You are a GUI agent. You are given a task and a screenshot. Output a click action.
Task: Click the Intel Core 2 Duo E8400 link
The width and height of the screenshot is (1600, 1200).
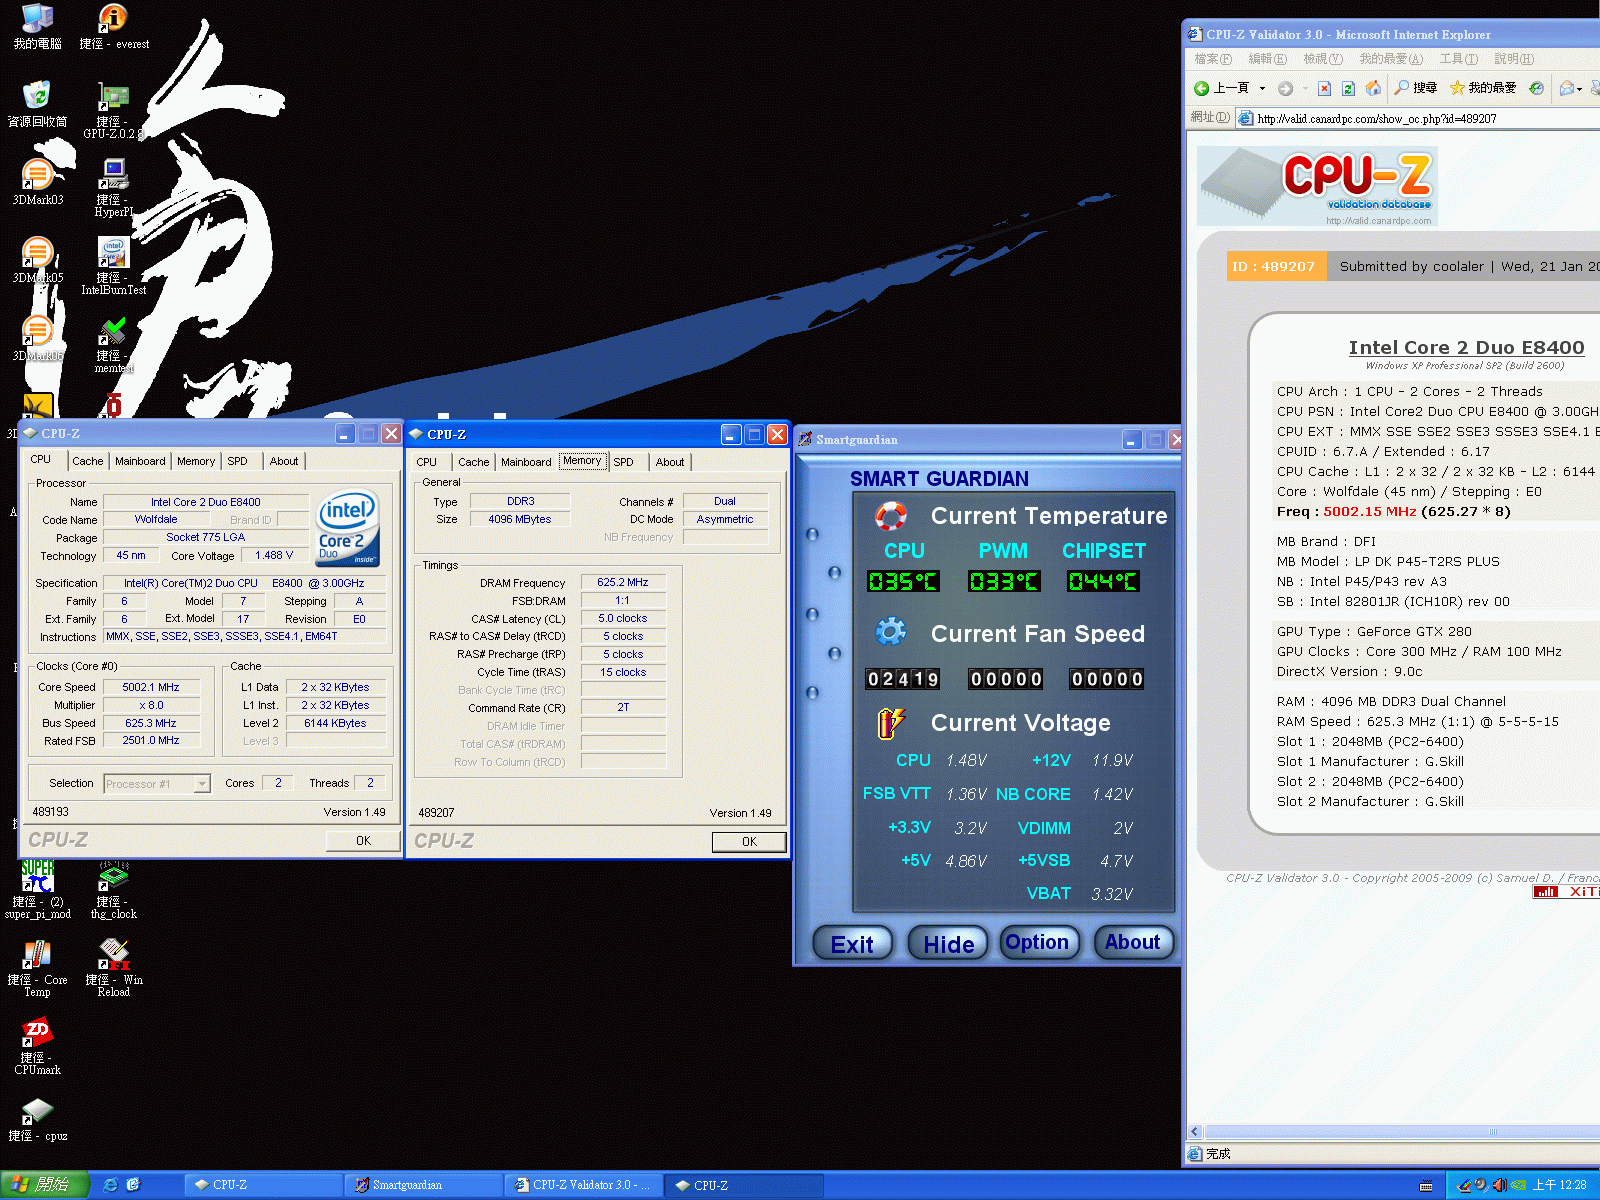coord(1466,347)
